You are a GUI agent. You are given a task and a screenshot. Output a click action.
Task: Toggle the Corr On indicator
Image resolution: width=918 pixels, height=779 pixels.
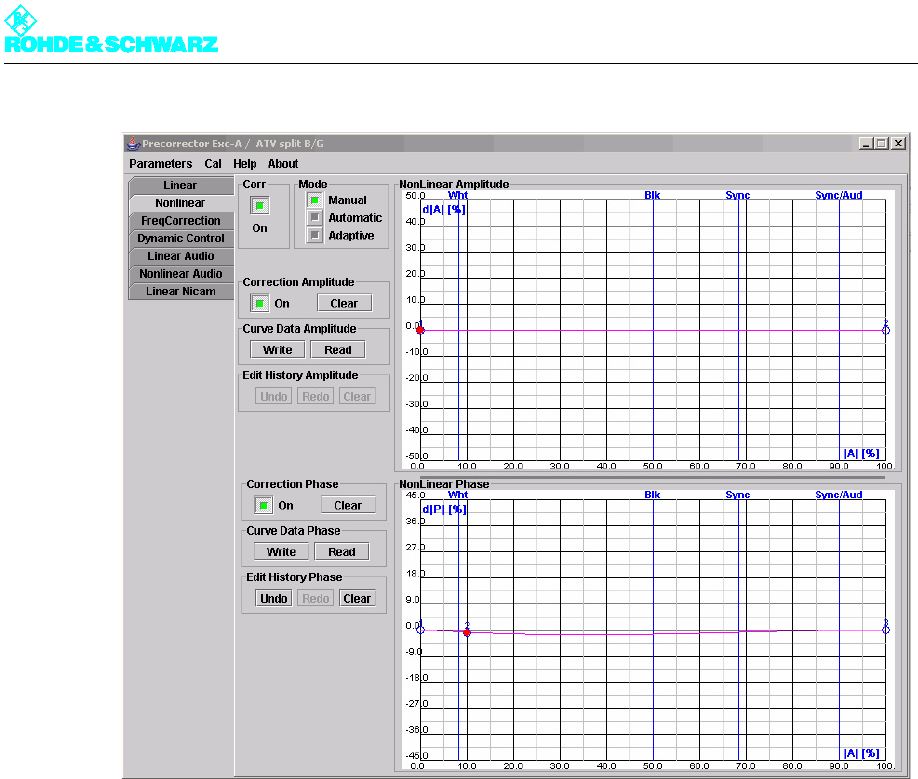[x=260, y=206]
